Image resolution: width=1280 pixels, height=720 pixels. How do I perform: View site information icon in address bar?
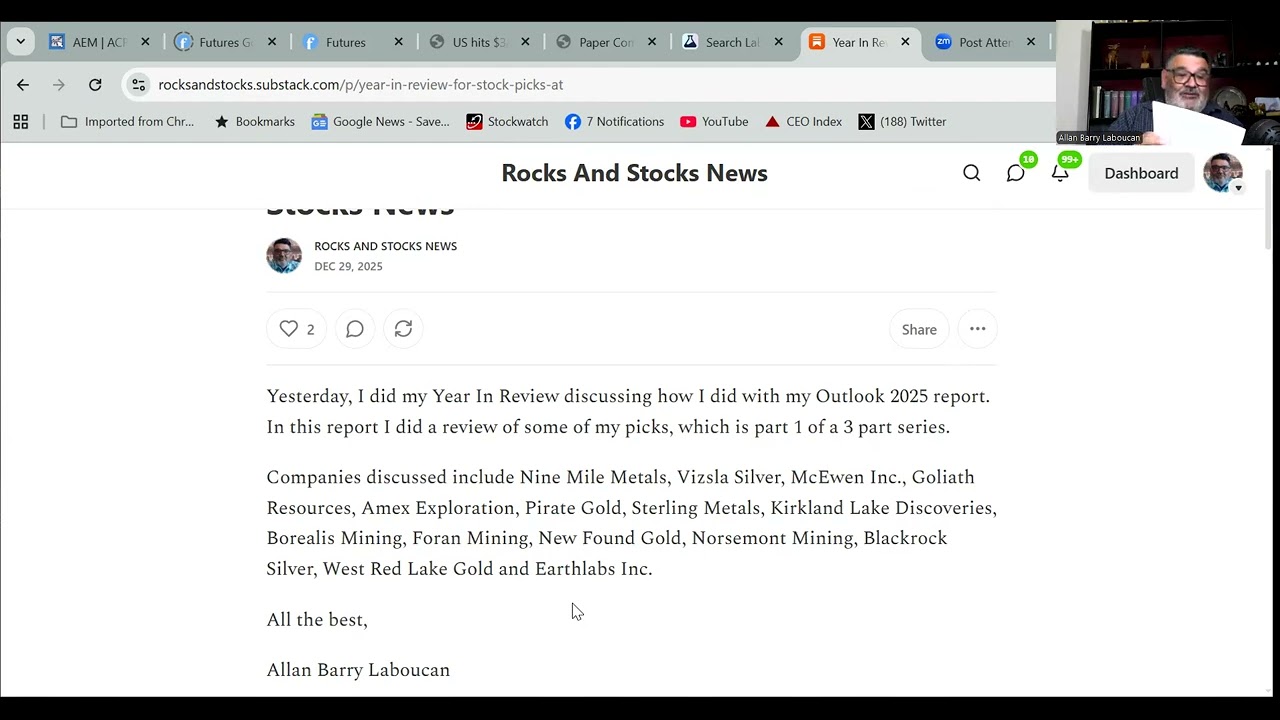[x=139, y=85]
